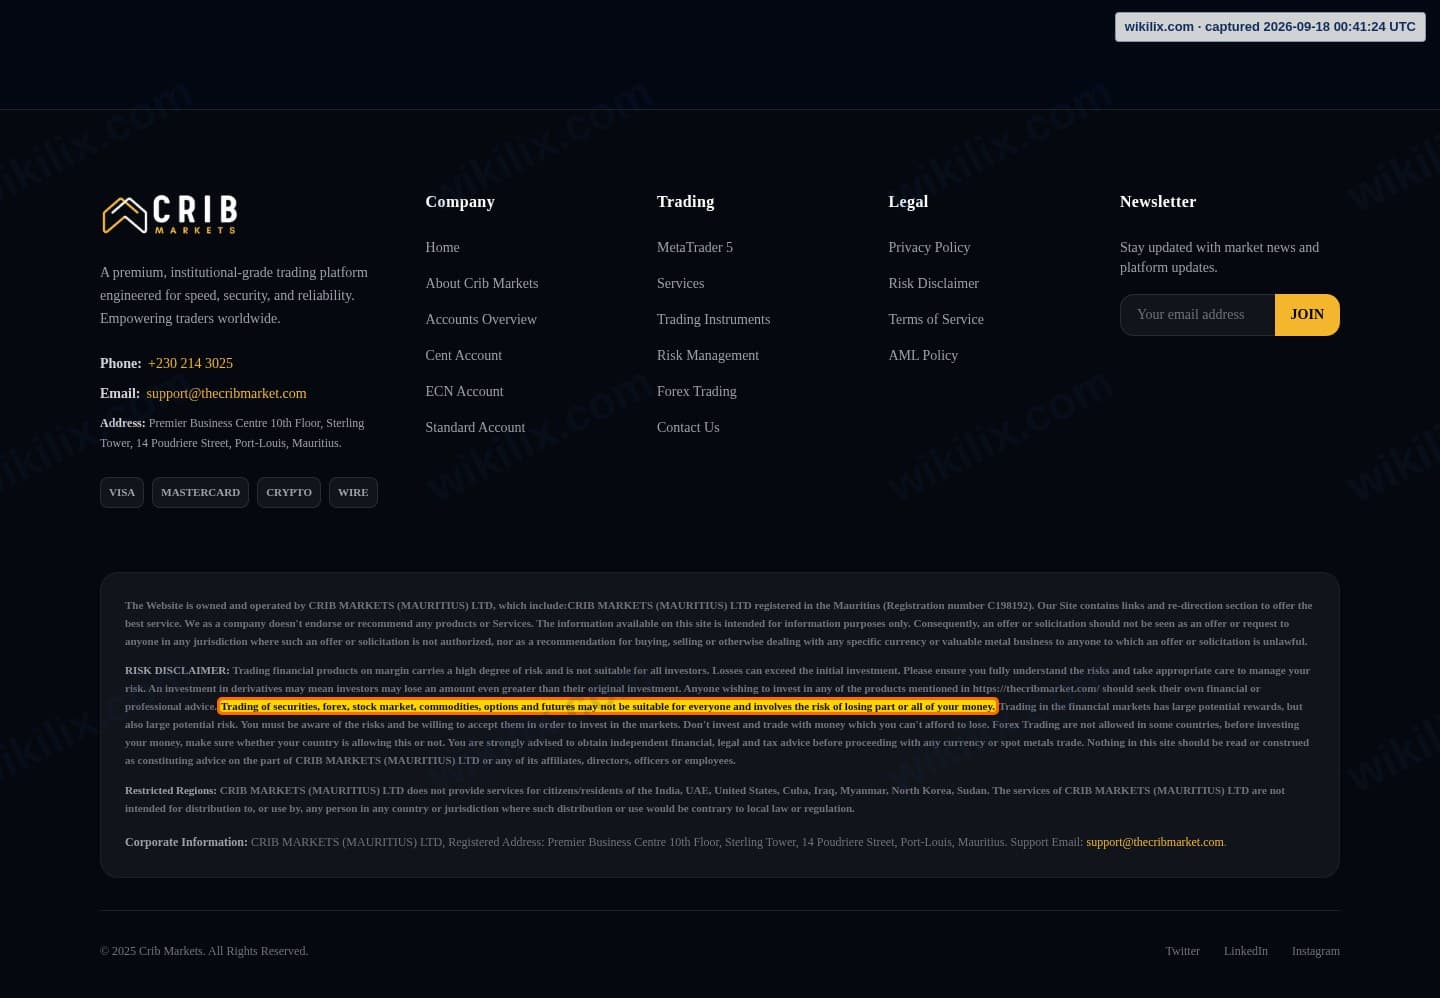
Task: Open the AML Policy link
Action: click(x=922, y=355)
